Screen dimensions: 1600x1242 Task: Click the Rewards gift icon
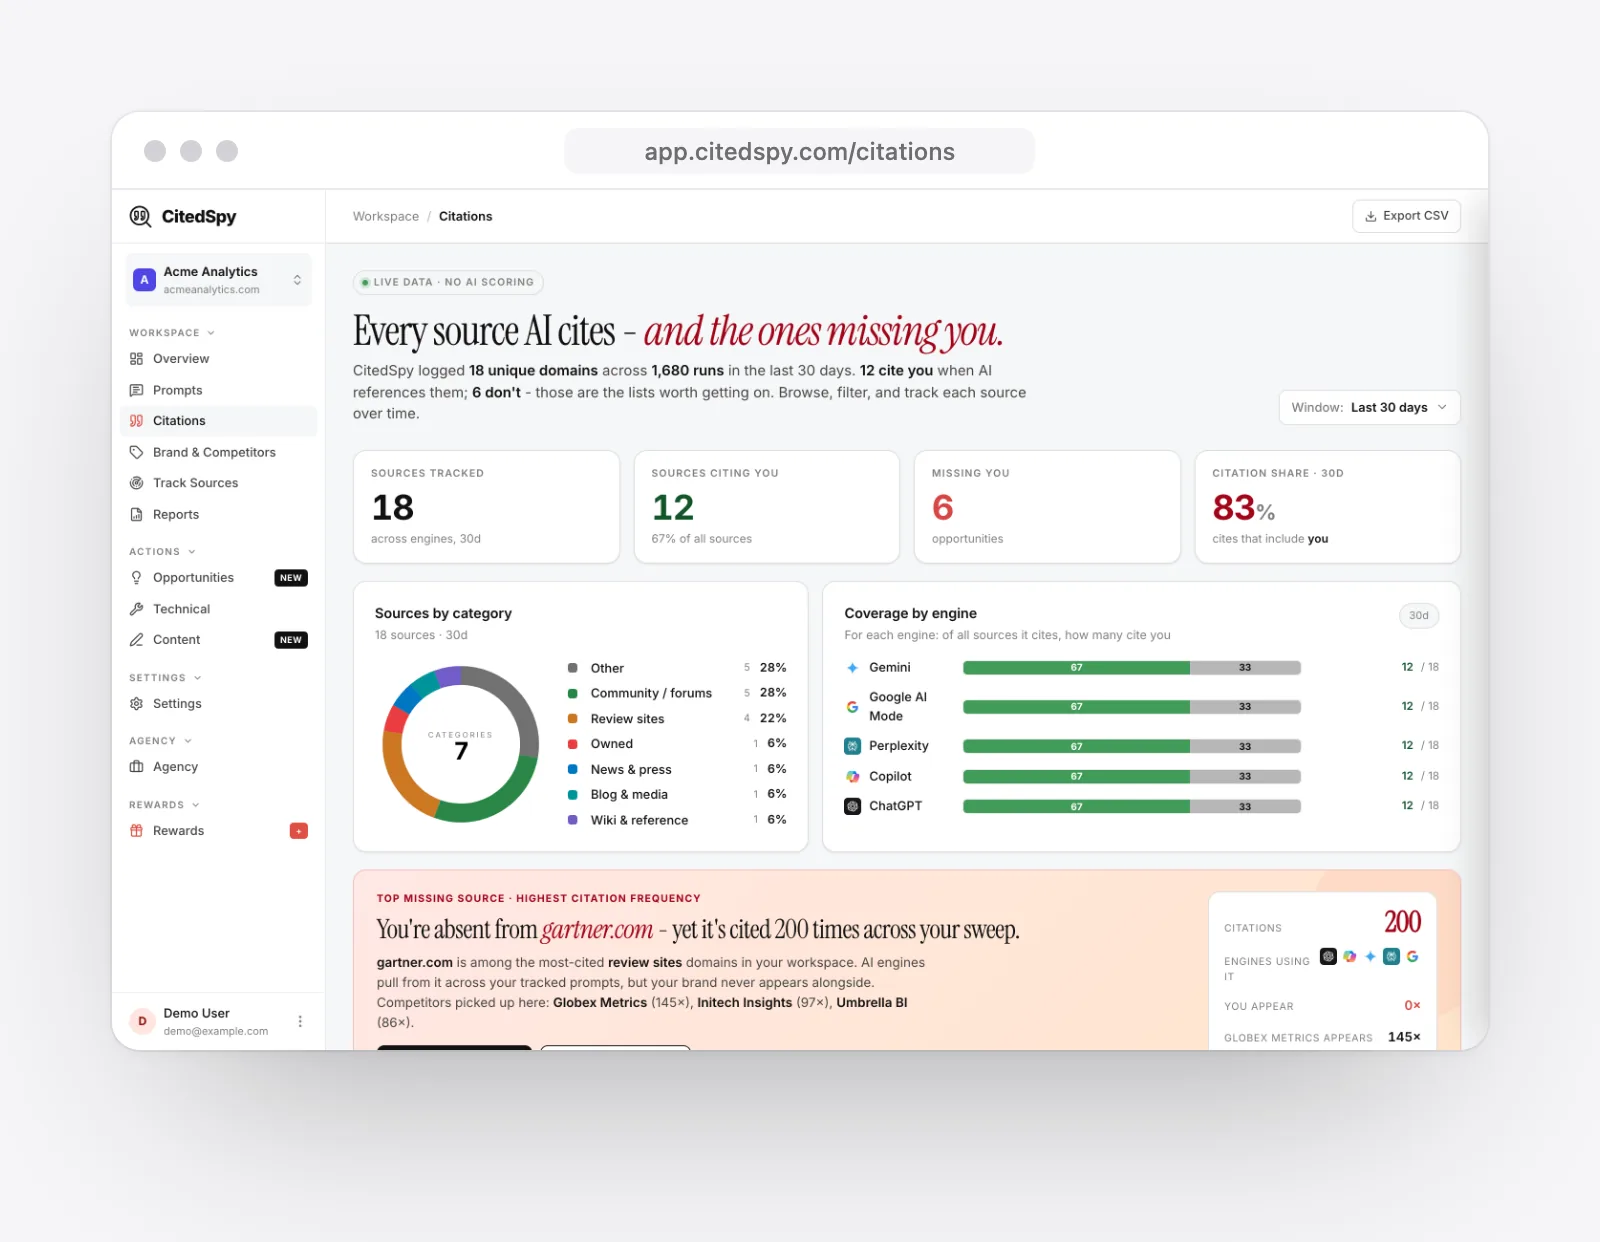coord(137,831)
